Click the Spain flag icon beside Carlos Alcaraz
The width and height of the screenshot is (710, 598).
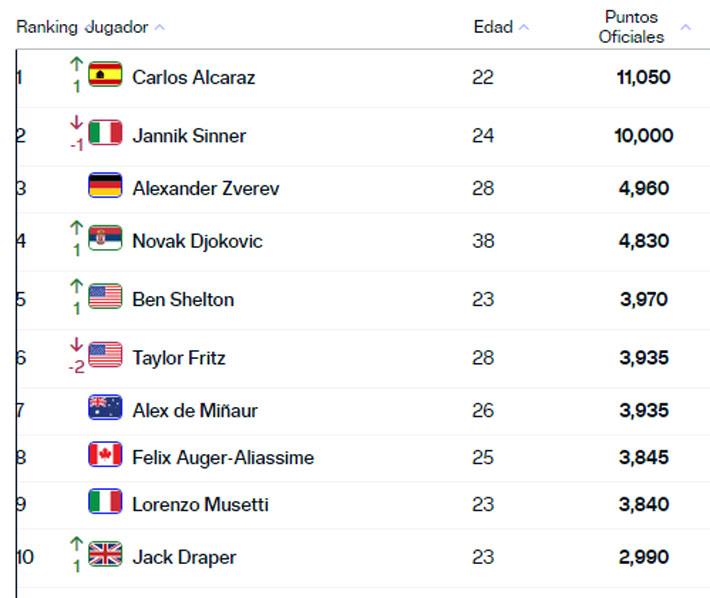click(105, 75)
